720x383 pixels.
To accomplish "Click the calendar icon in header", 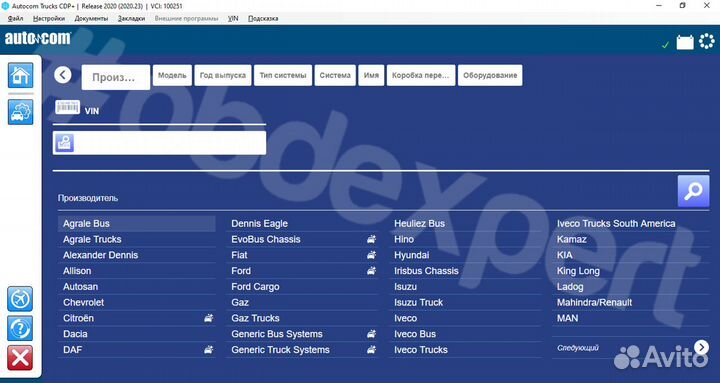I will pyautogui.click(x=685, y=42).
